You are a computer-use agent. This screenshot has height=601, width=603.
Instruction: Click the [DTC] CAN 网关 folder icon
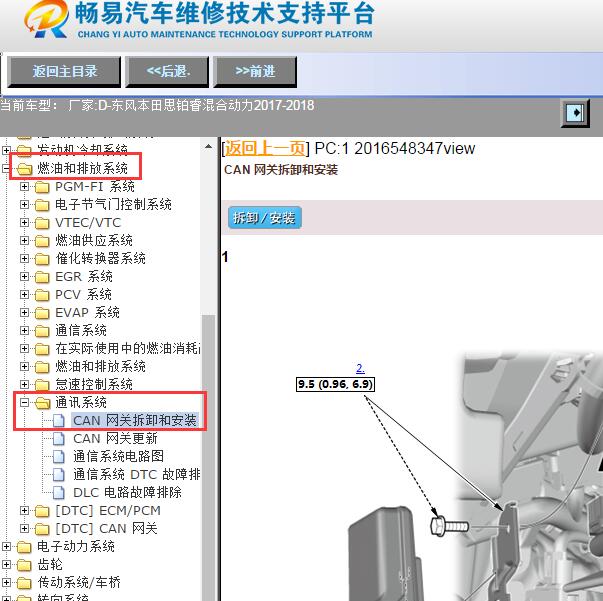(x=42, y=529)
